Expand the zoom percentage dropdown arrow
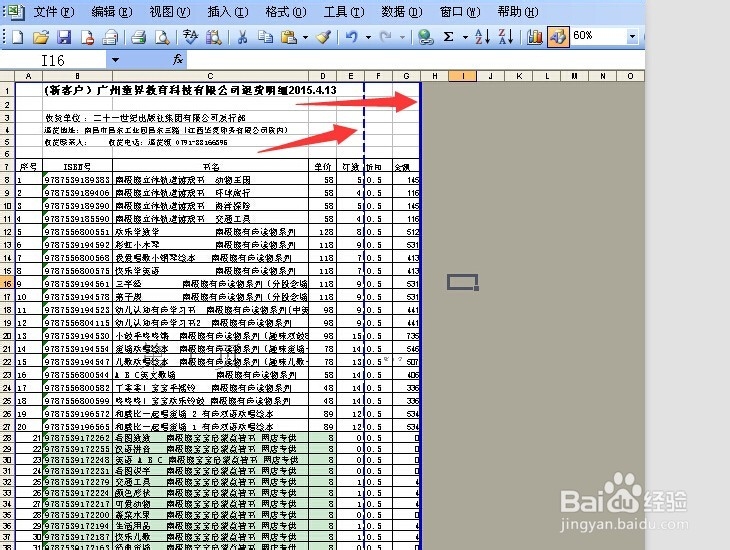730x550 pixels. tap(632, 36)
